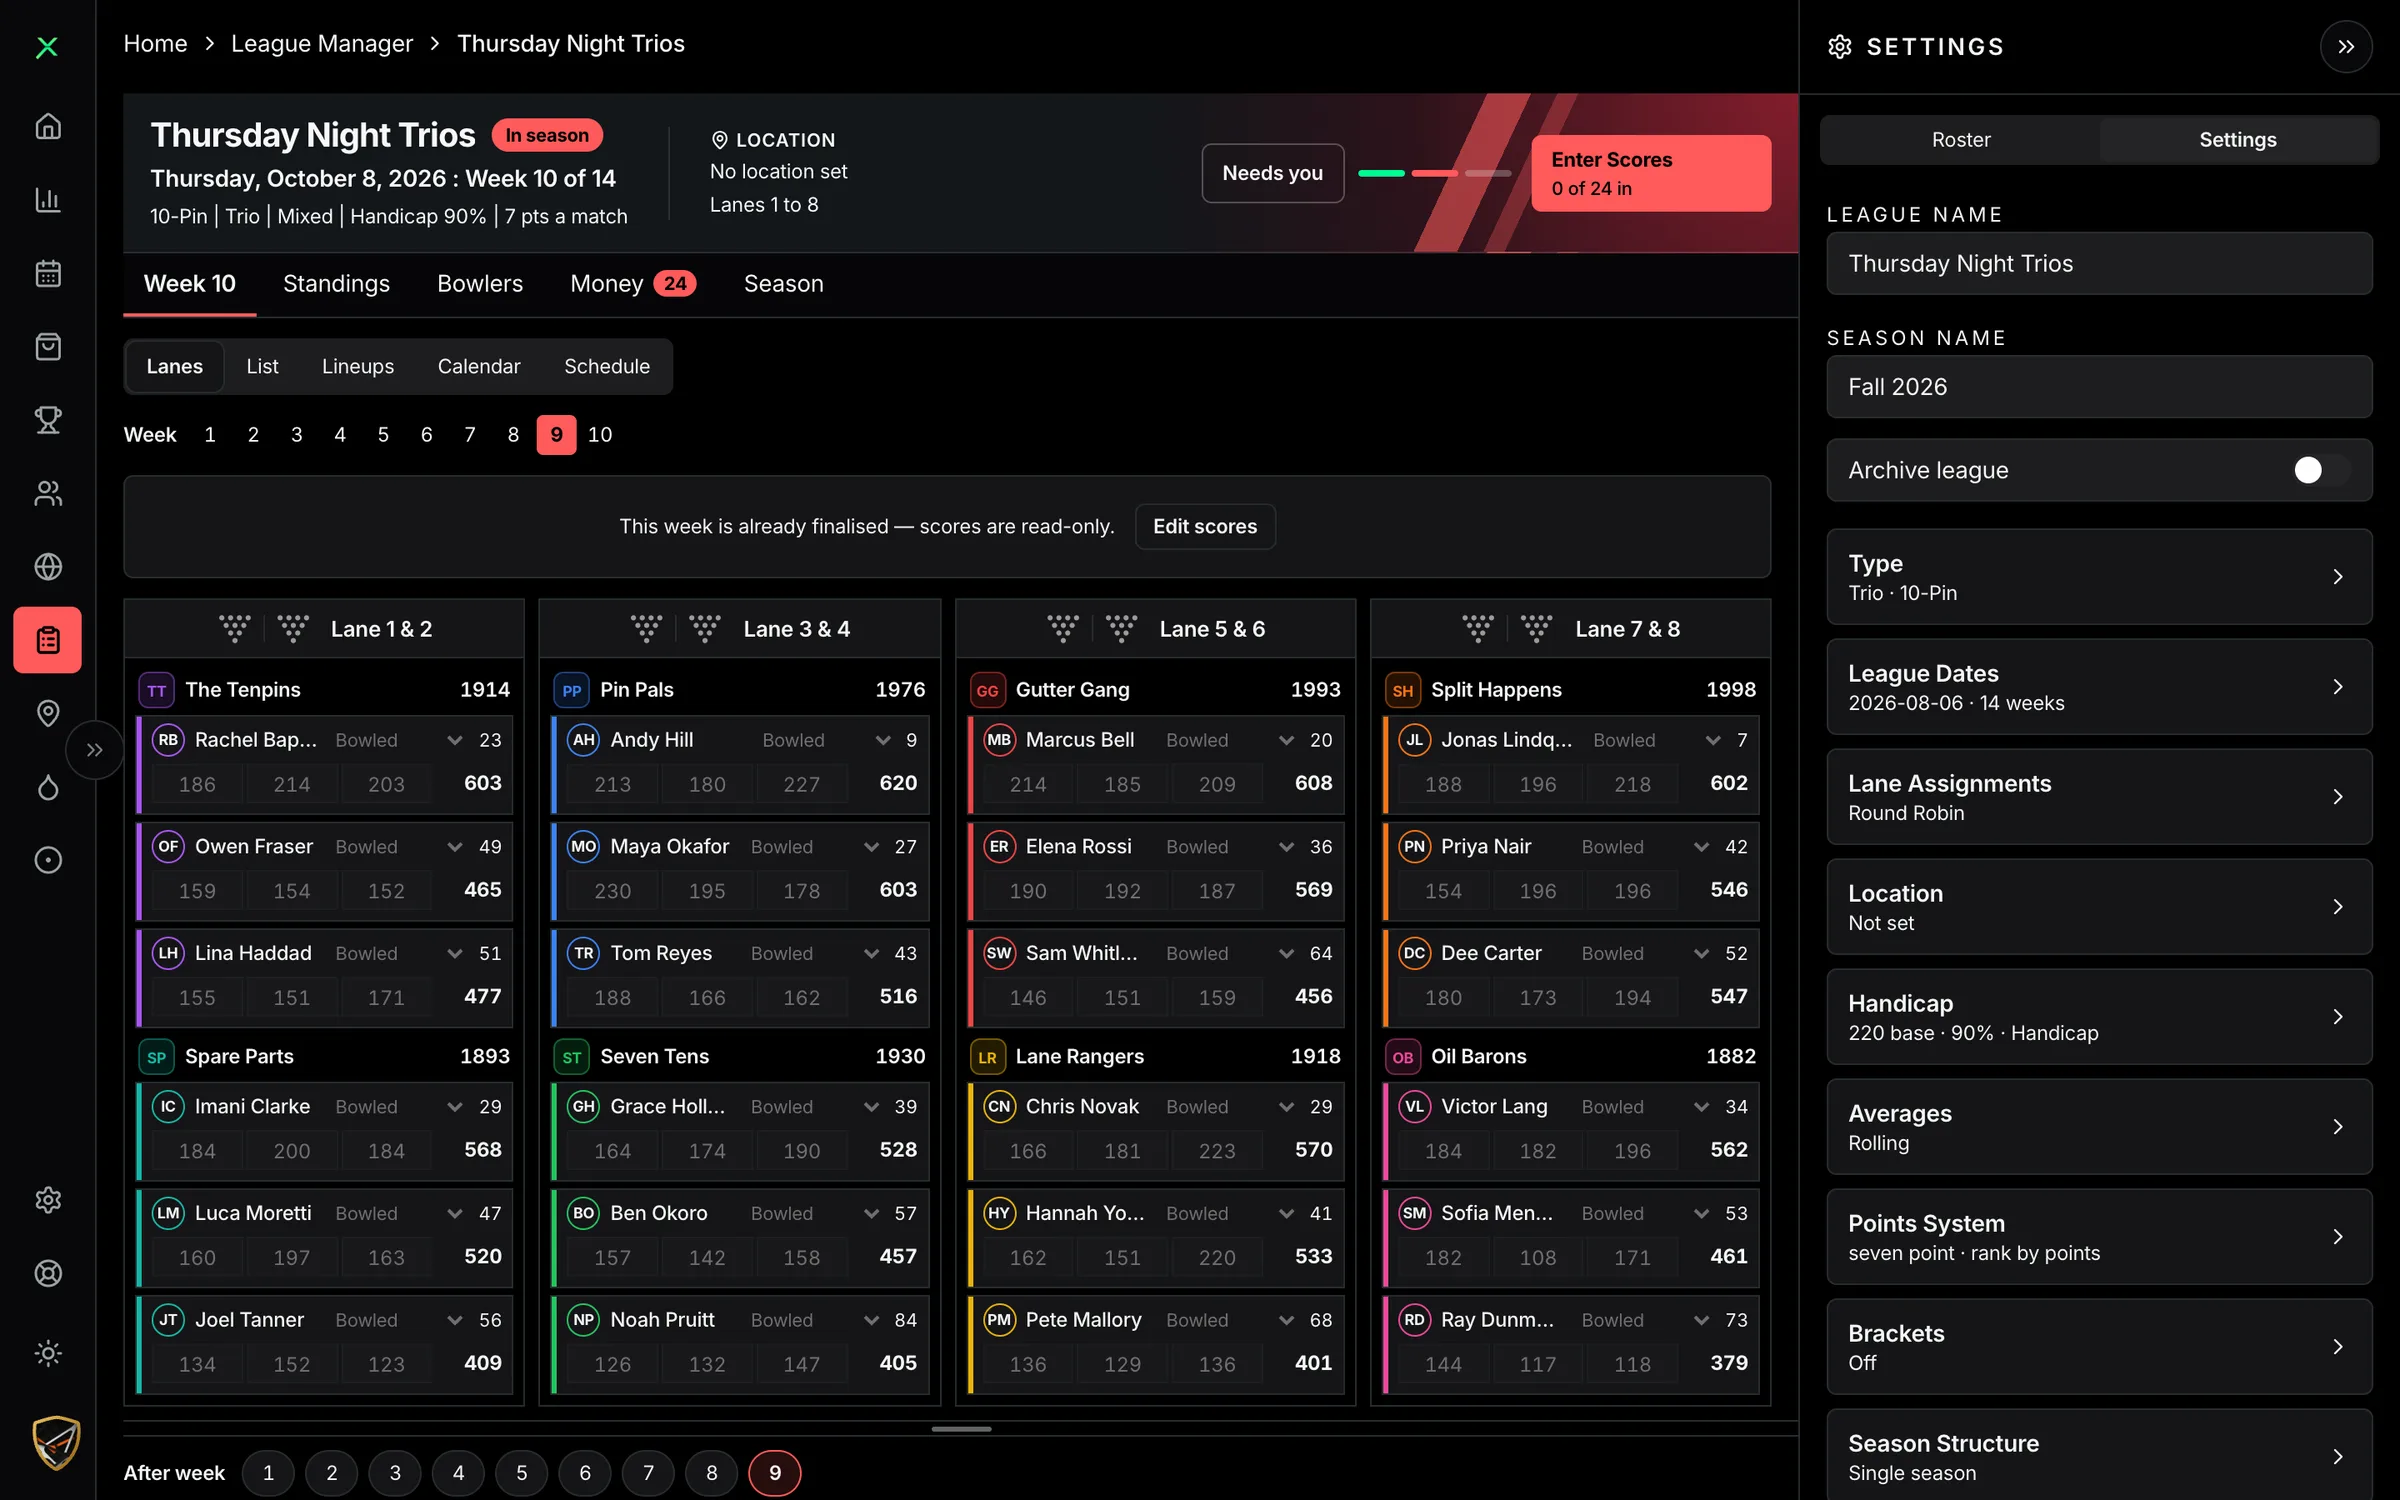
Task: Select the Lineups view tab
Action: click(x=358, y=367)
